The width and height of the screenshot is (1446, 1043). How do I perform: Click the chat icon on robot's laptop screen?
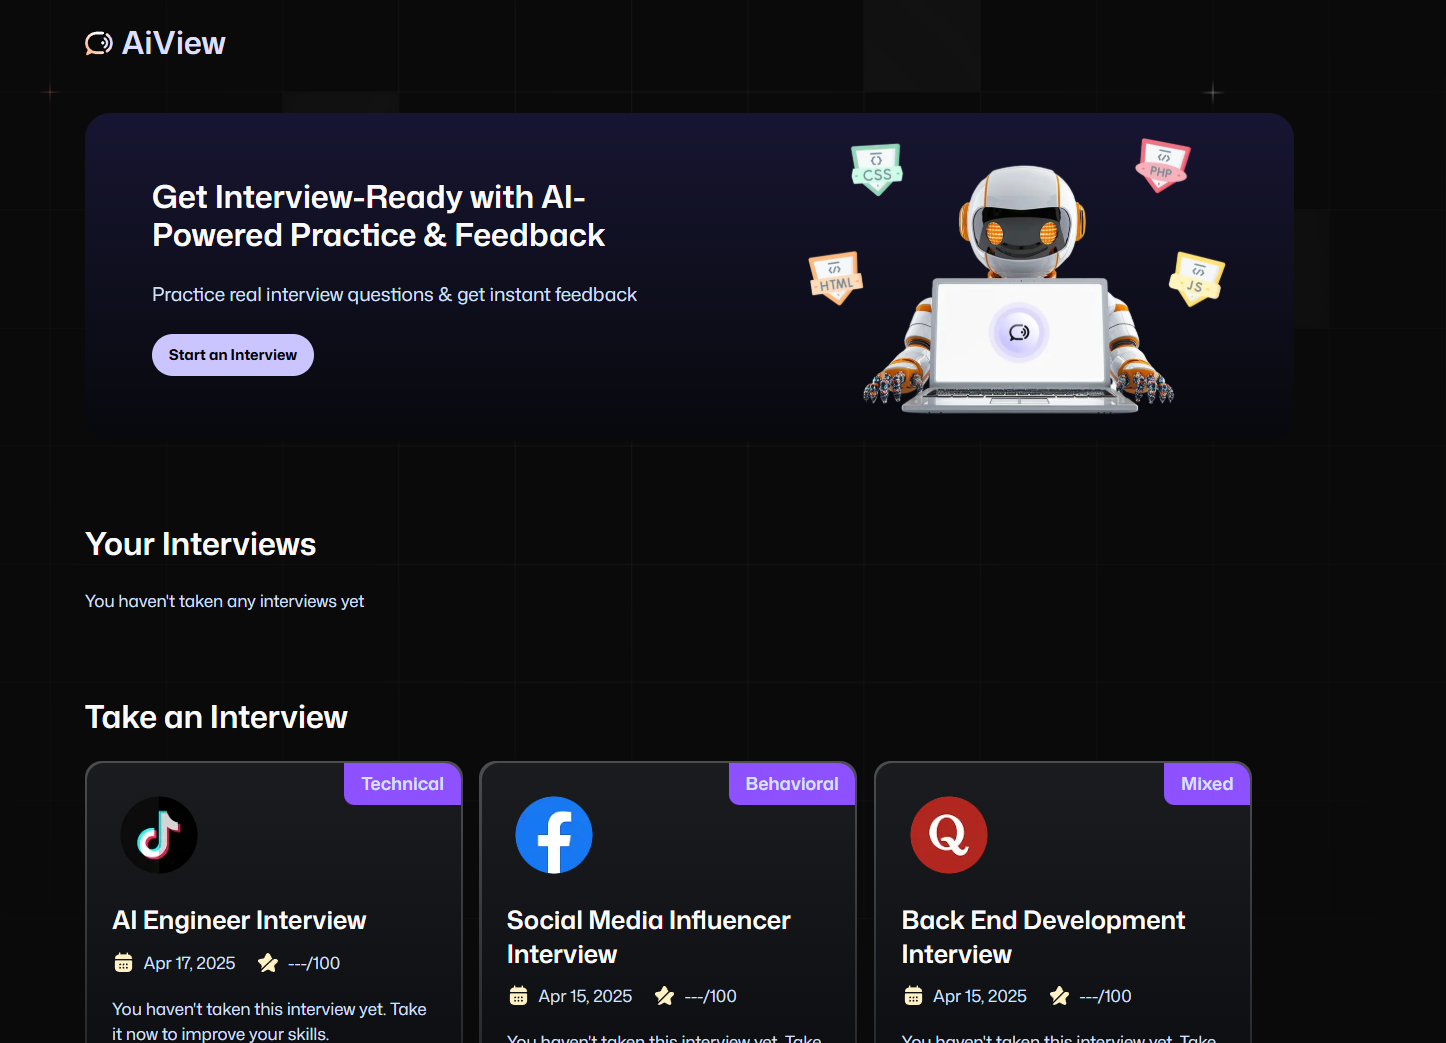[x=1020, y=333]
